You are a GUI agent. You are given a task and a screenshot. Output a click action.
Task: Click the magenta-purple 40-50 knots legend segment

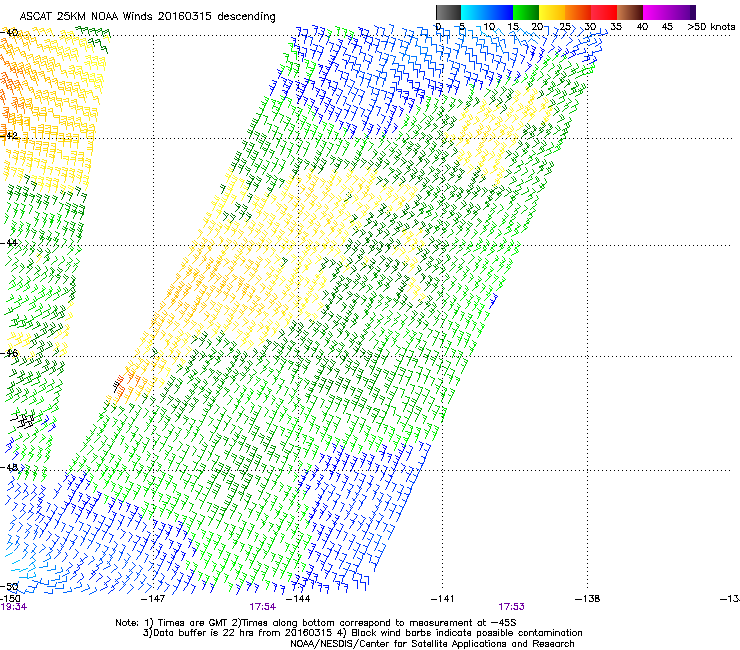tap(669, 12)
